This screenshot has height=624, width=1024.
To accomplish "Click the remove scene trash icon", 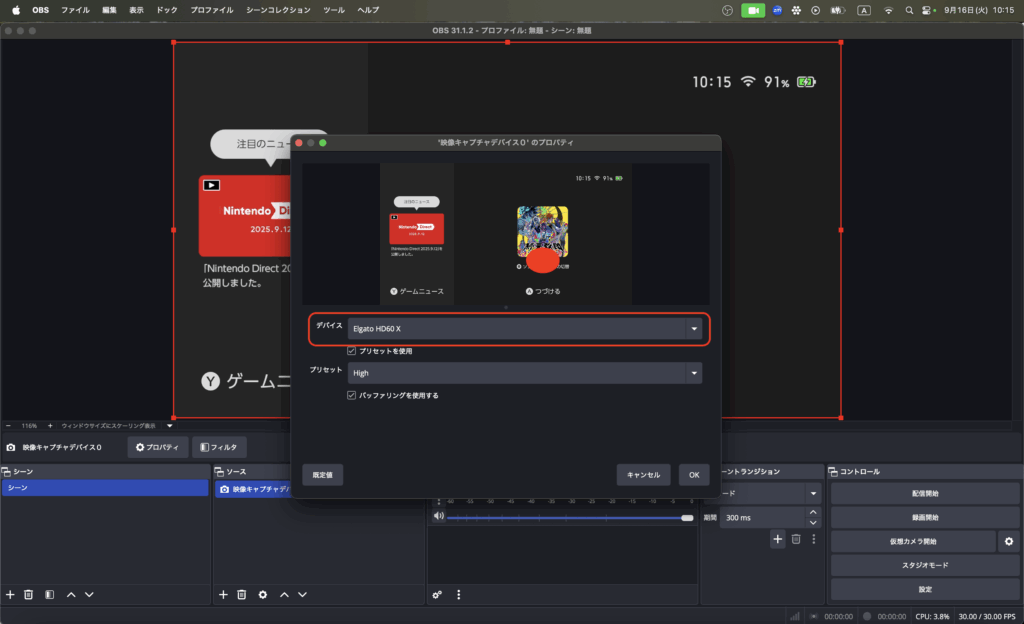I will click(x=29, y=594).
